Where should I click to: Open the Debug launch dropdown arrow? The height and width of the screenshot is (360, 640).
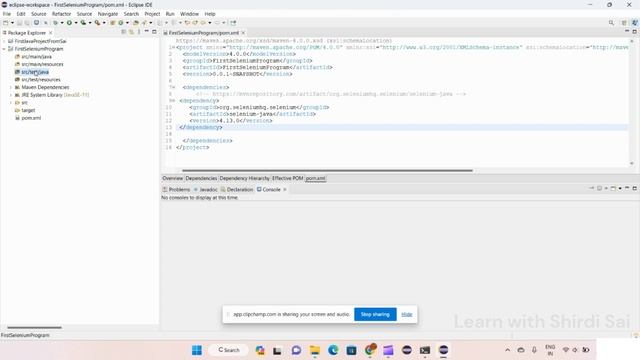point(62,23)
